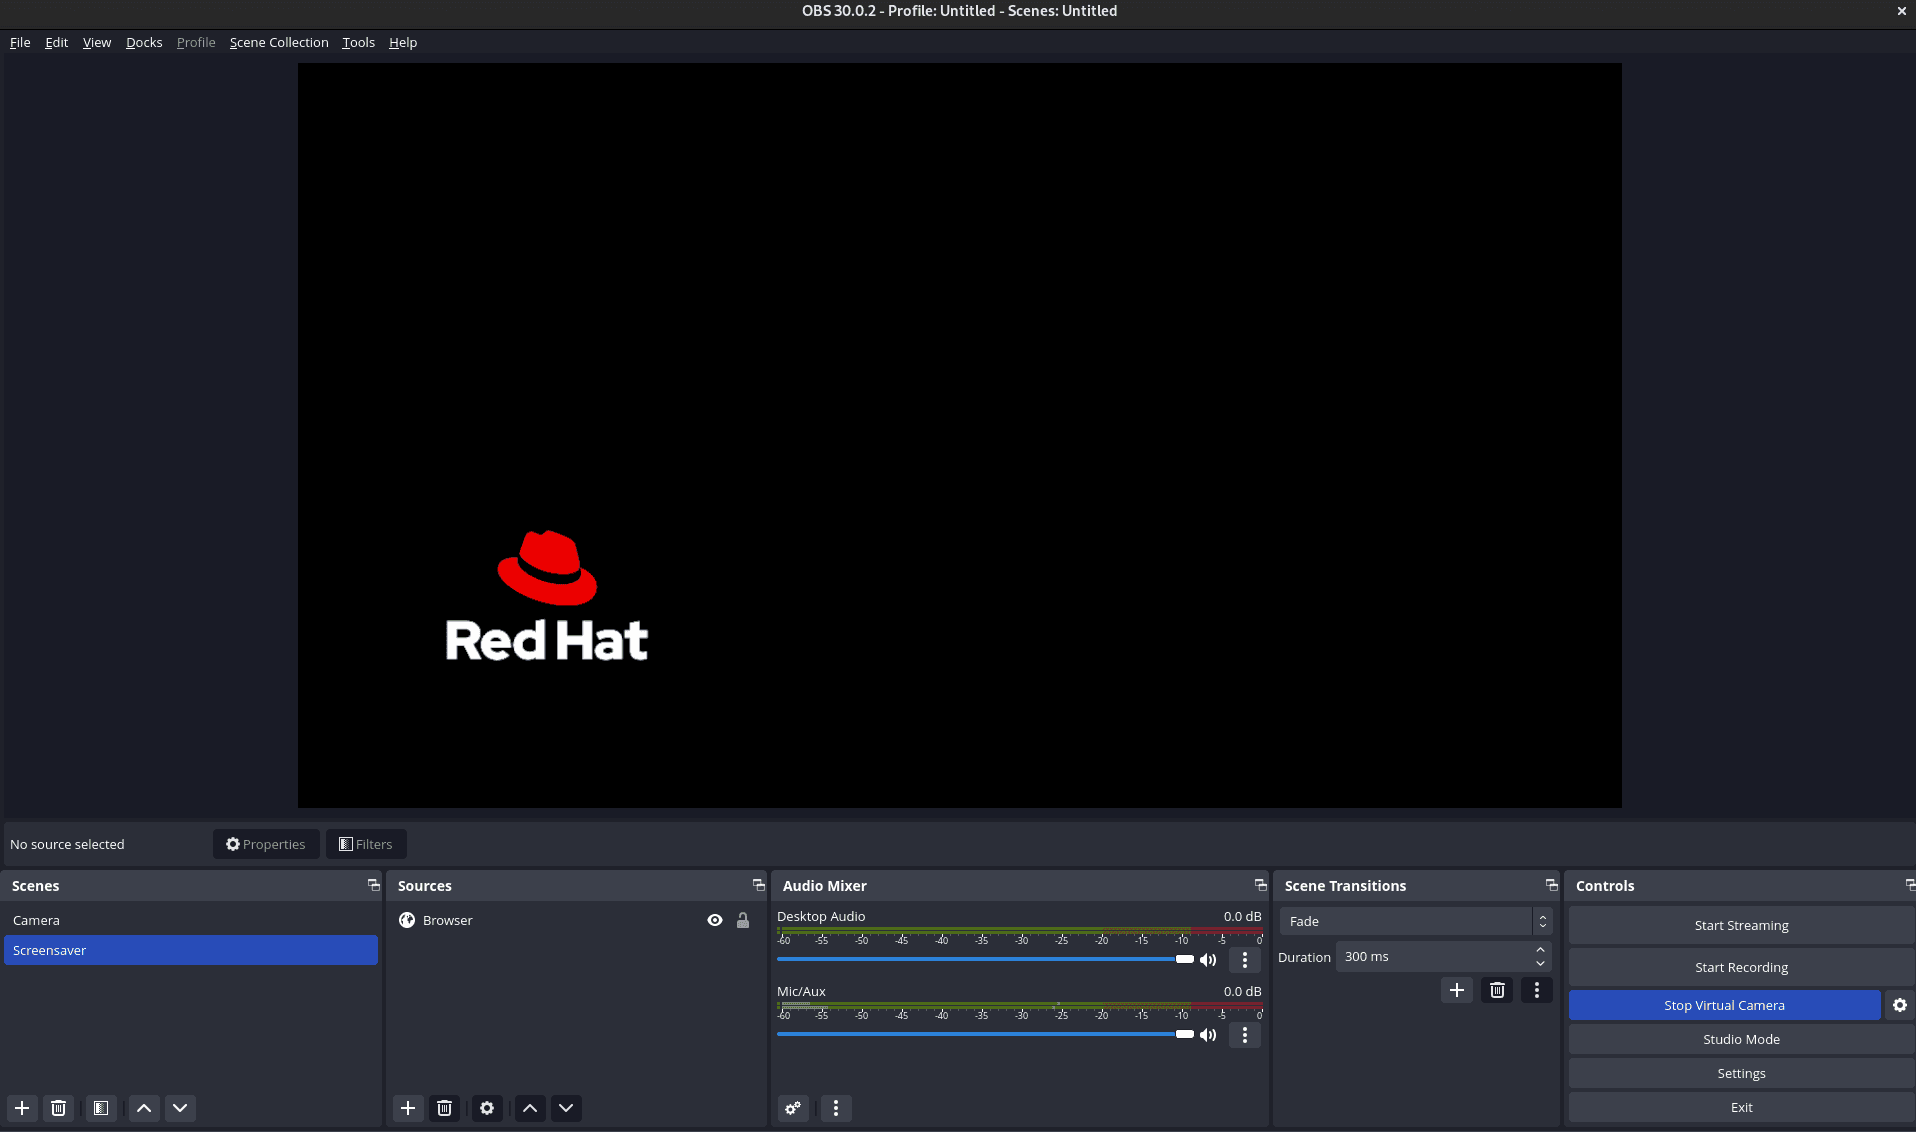Screen dimensions: 1916x1132
Task: Open source properties gear in Sources toolbar
Action: 487,1108
